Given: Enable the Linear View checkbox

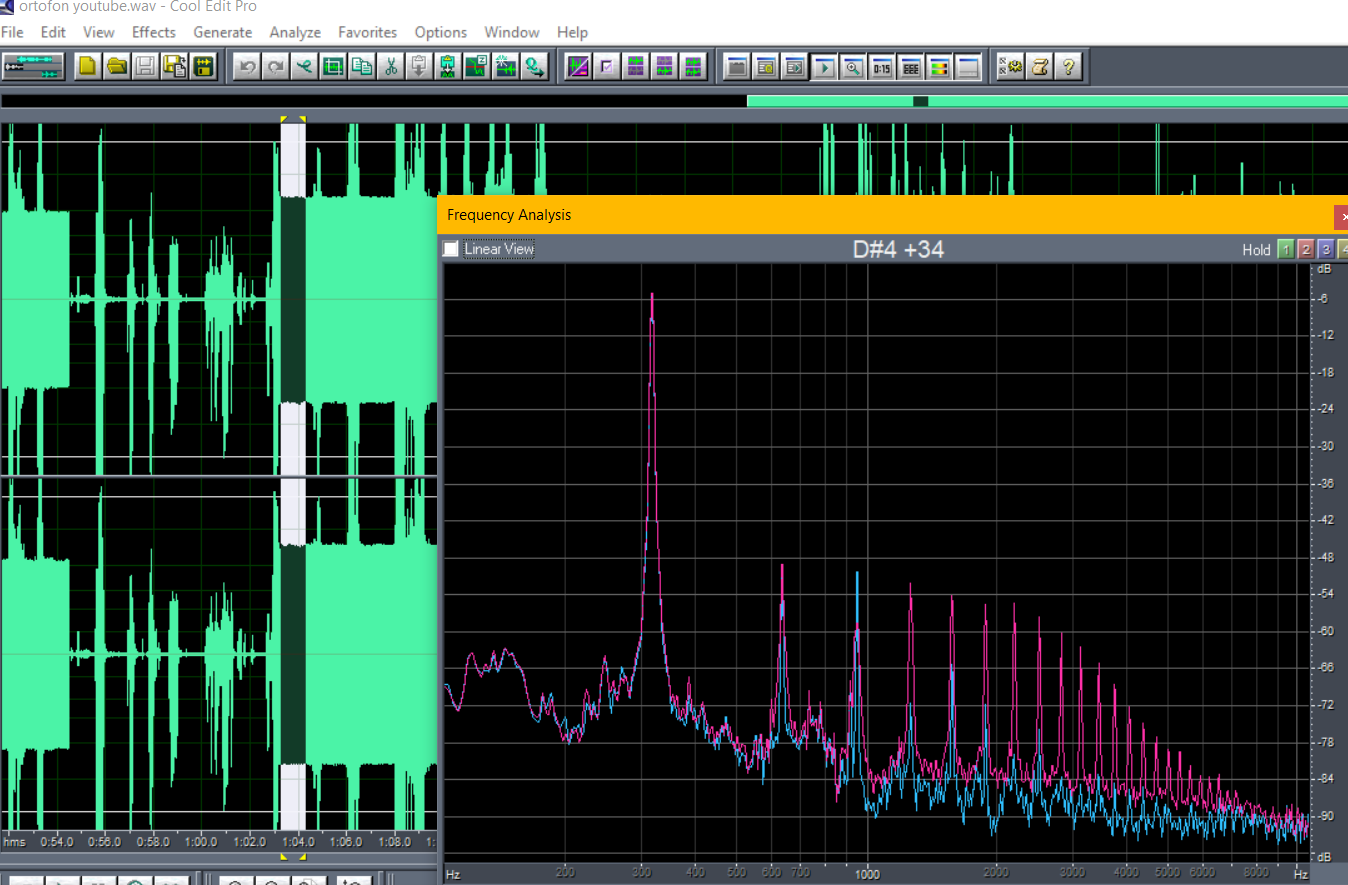Looking at the screenshot, I should [451, 249].
